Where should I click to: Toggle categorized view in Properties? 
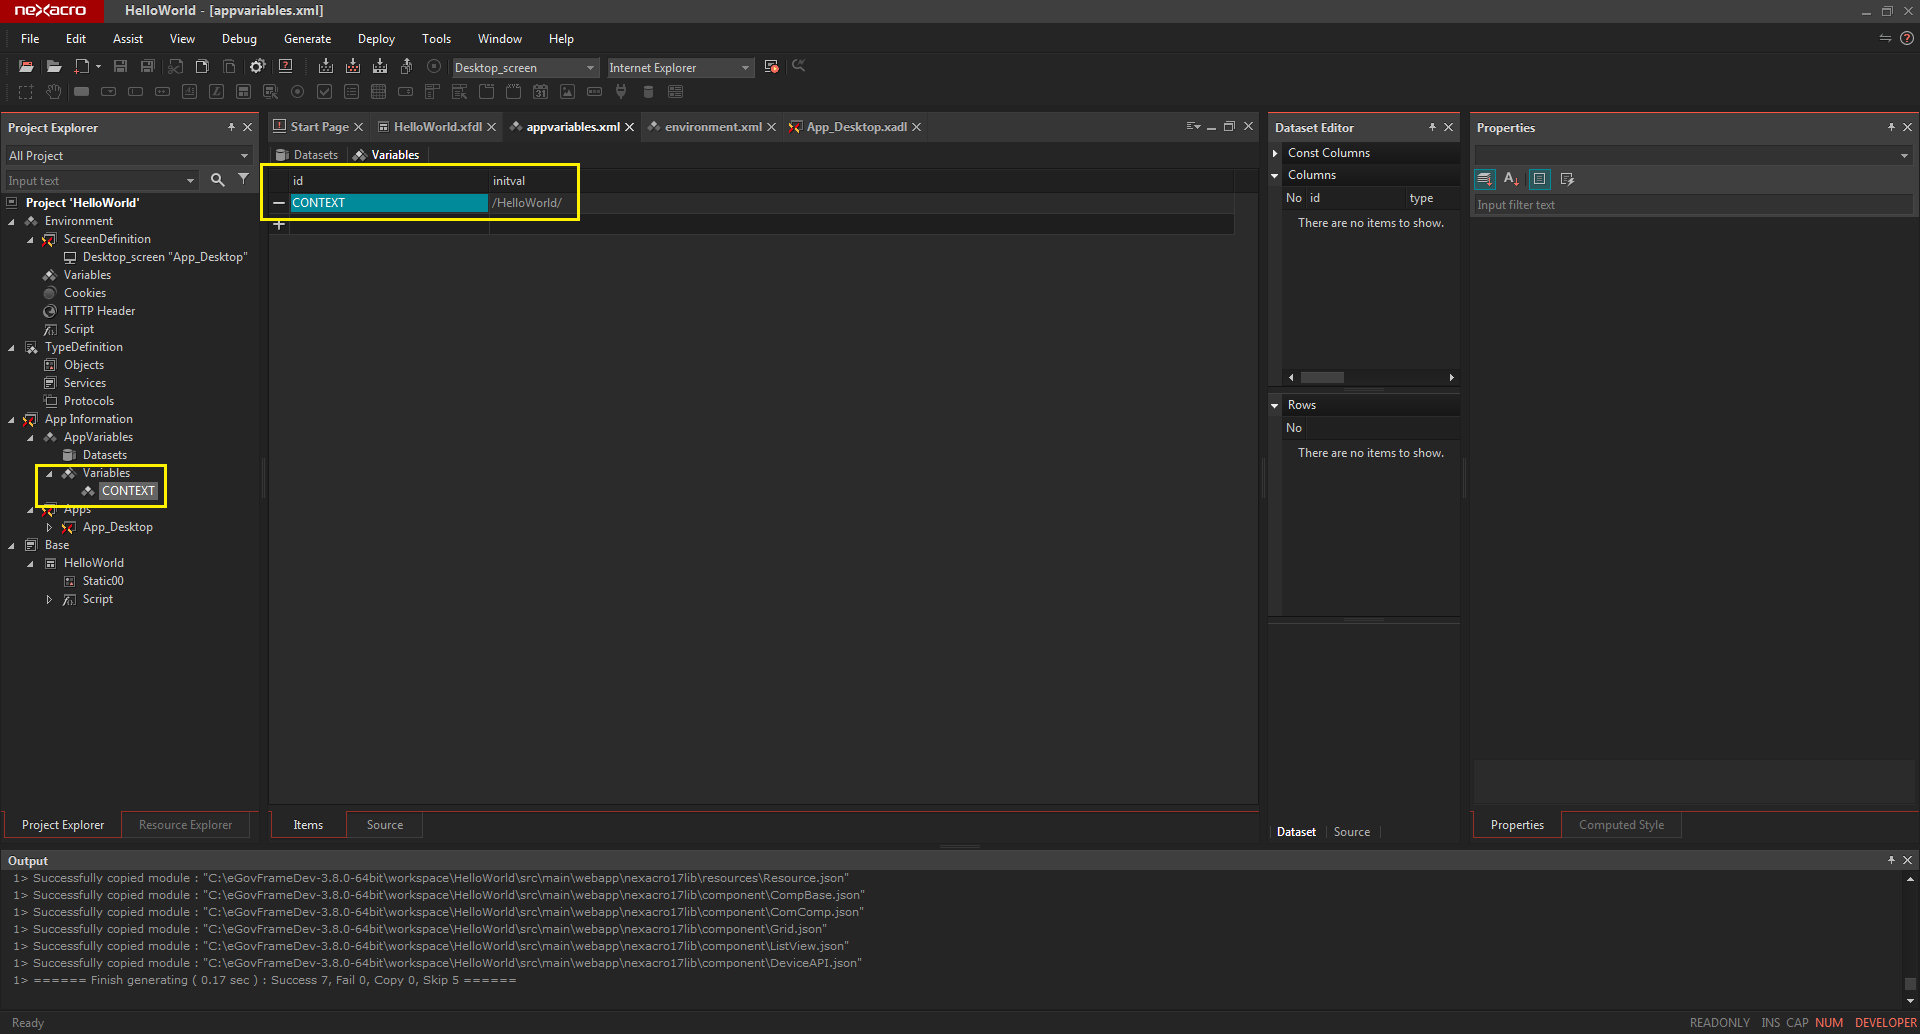tap(1485, 179)
